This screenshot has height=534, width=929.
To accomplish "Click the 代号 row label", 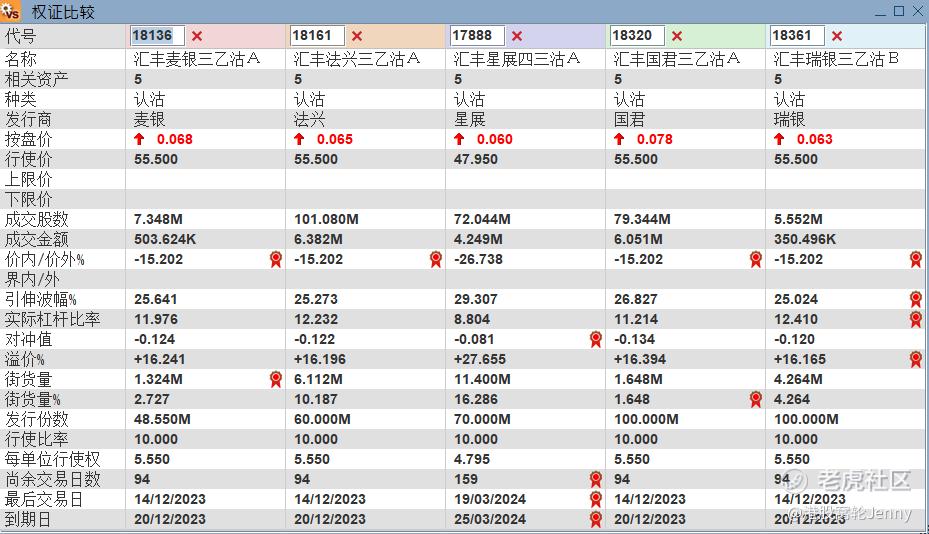I will (x=20, y=36).
